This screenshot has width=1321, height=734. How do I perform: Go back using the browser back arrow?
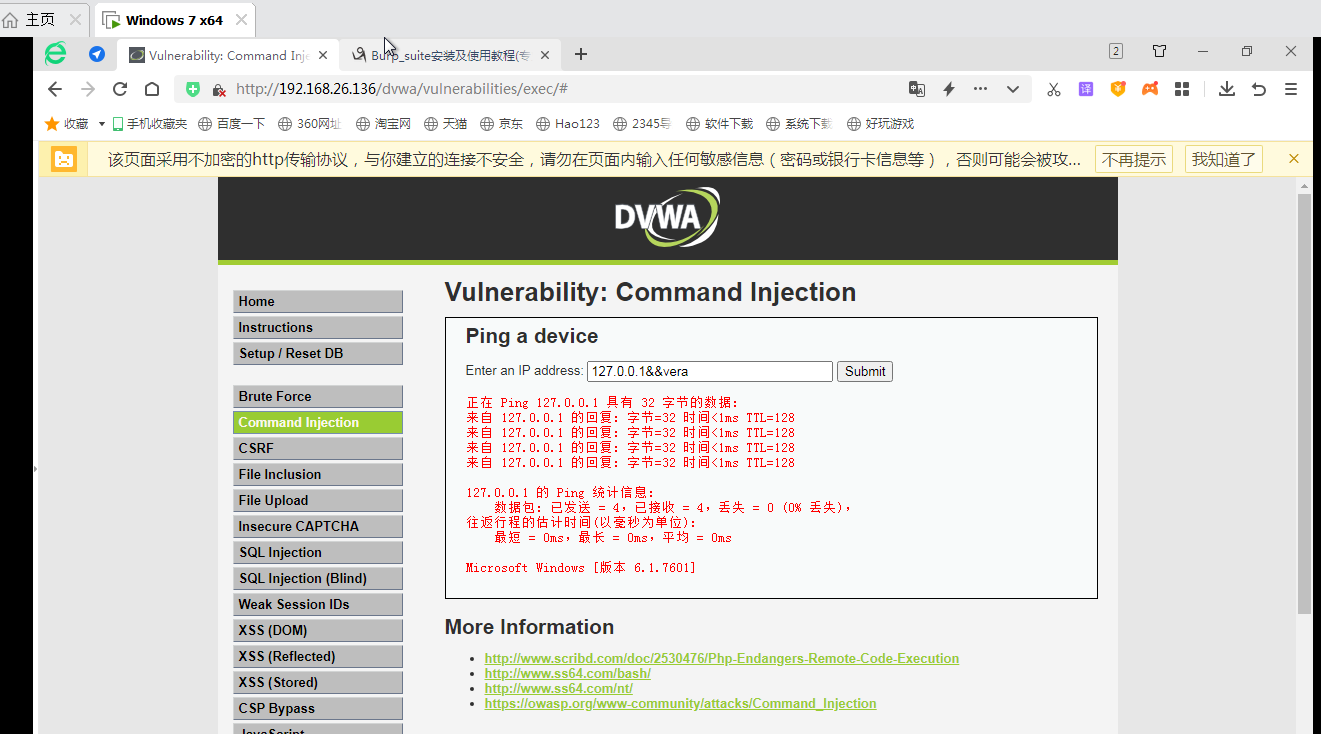click(x=55, y=89)
